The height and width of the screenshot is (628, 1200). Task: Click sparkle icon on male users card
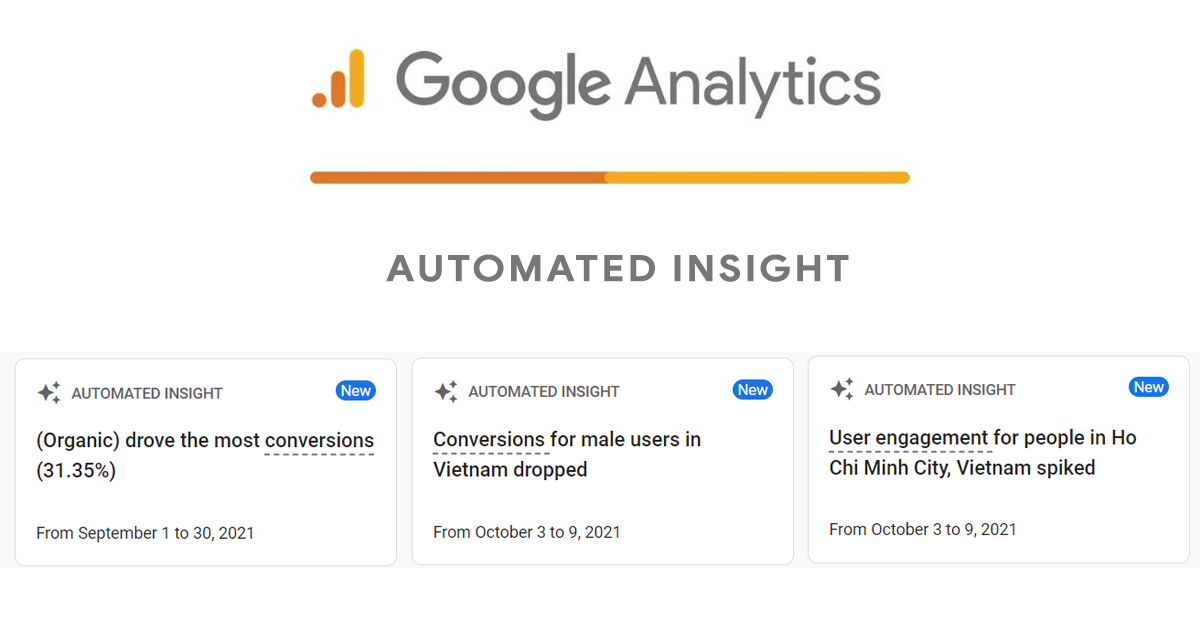[446, 392]
